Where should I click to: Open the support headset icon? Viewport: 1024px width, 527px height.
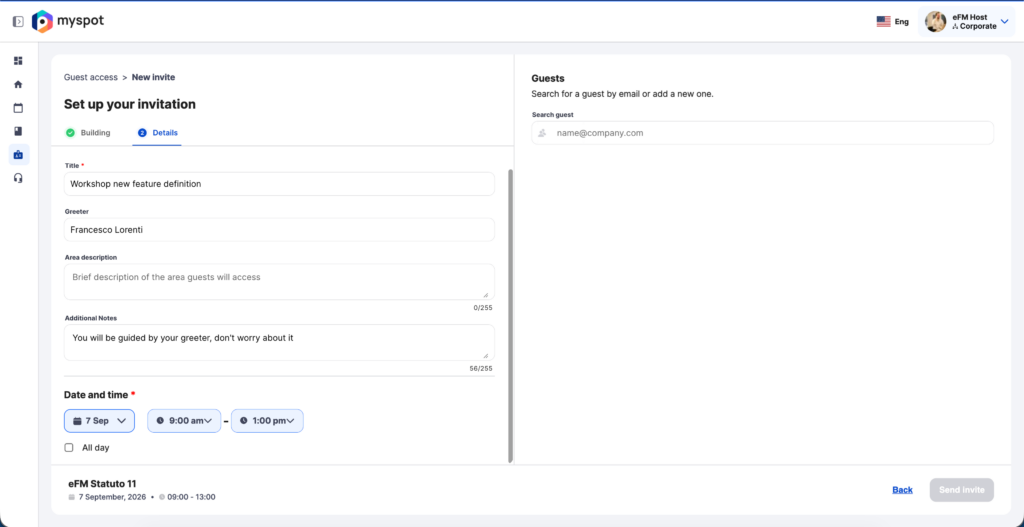point(18,178)
